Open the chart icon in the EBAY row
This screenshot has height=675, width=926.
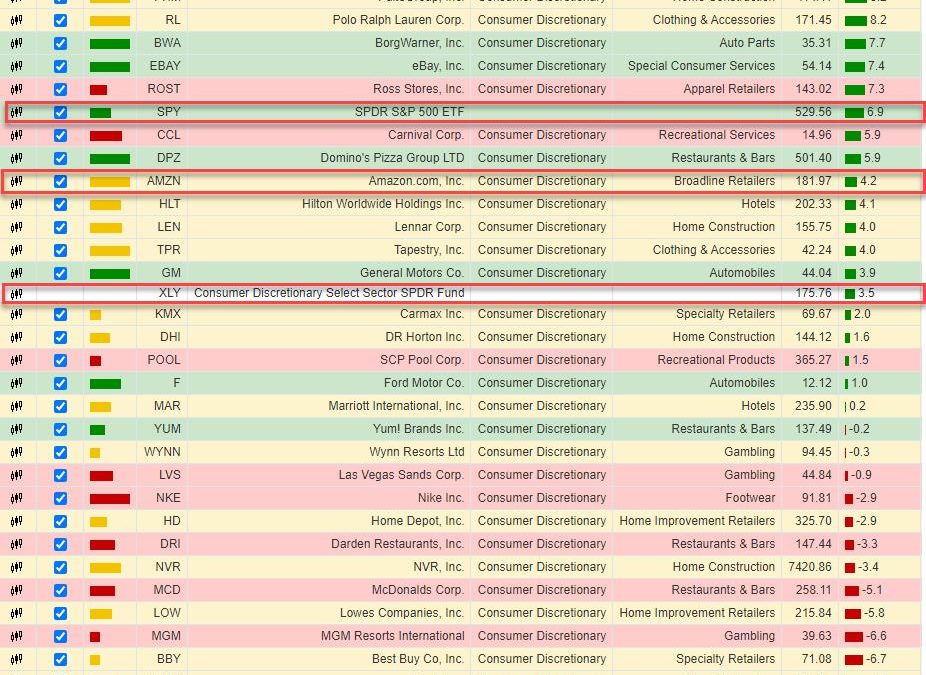point(17,66)
